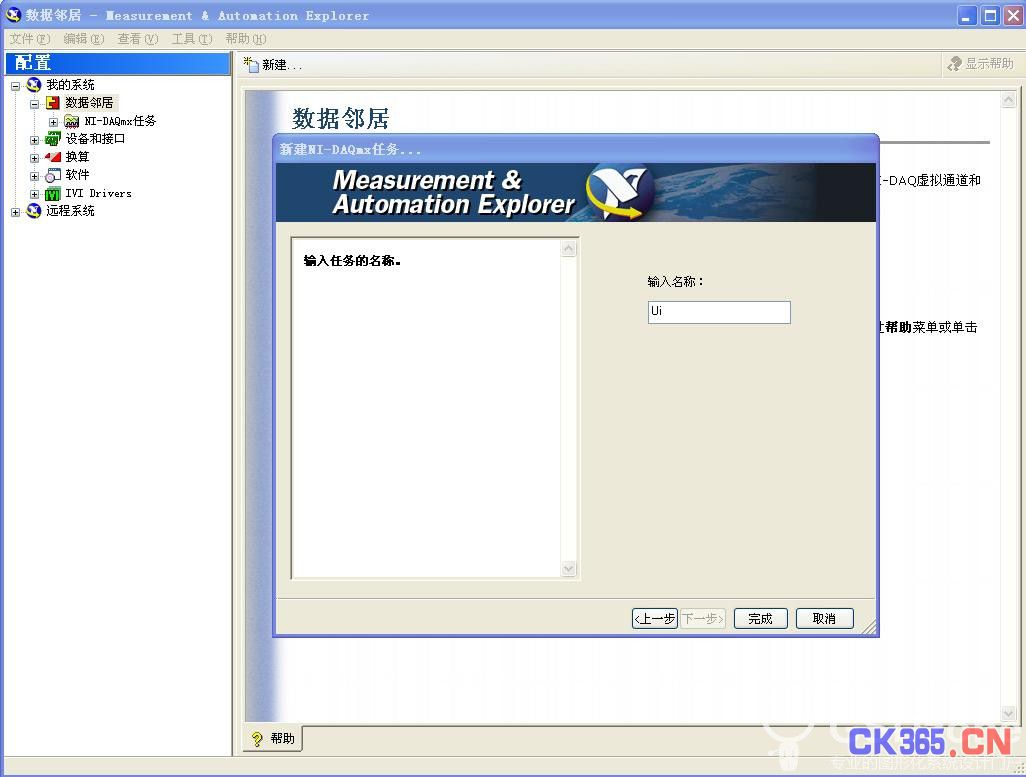The width and height of the screenshot is (1026, 777).
Task: Select the 换算 tree label
Action: click(77, 157)
